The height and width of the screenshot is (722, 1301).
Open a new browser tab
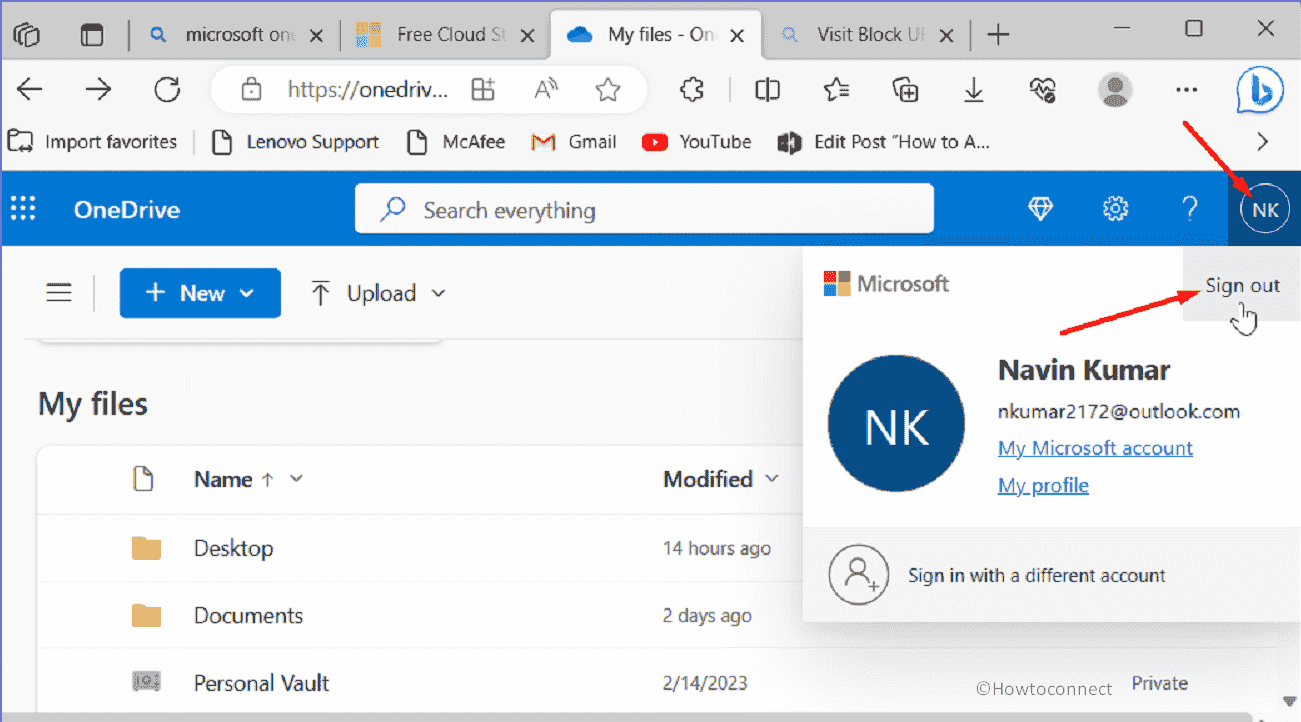(998, 35)
